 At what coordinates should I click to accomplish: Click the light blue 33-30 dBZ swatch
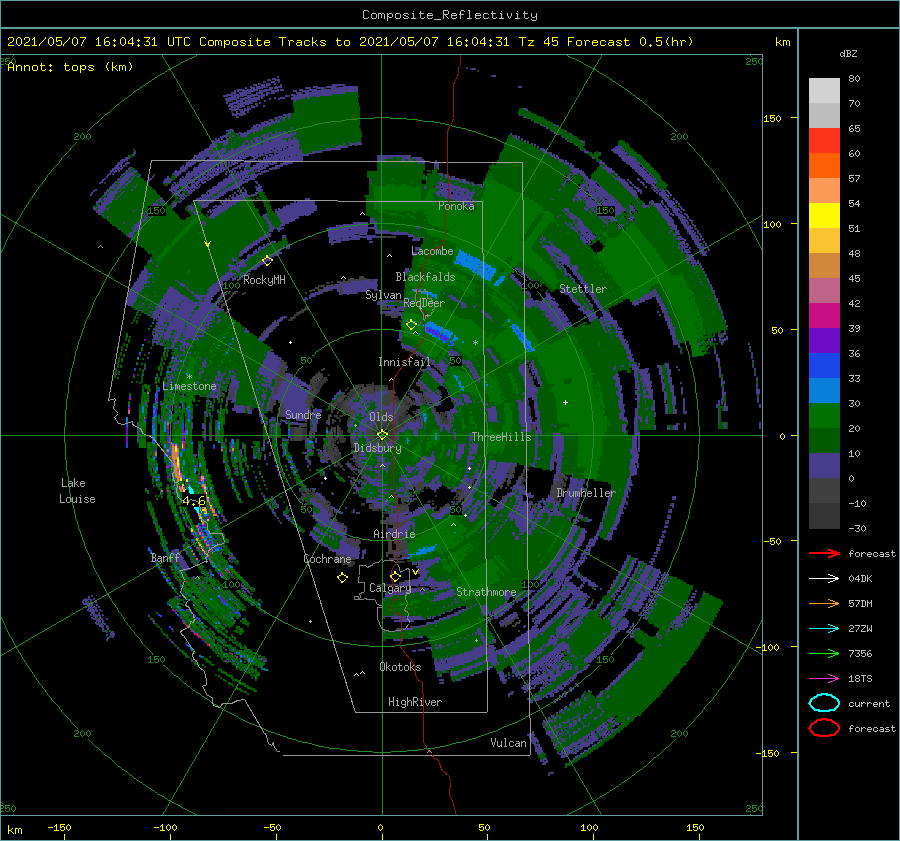pos(824,391)
